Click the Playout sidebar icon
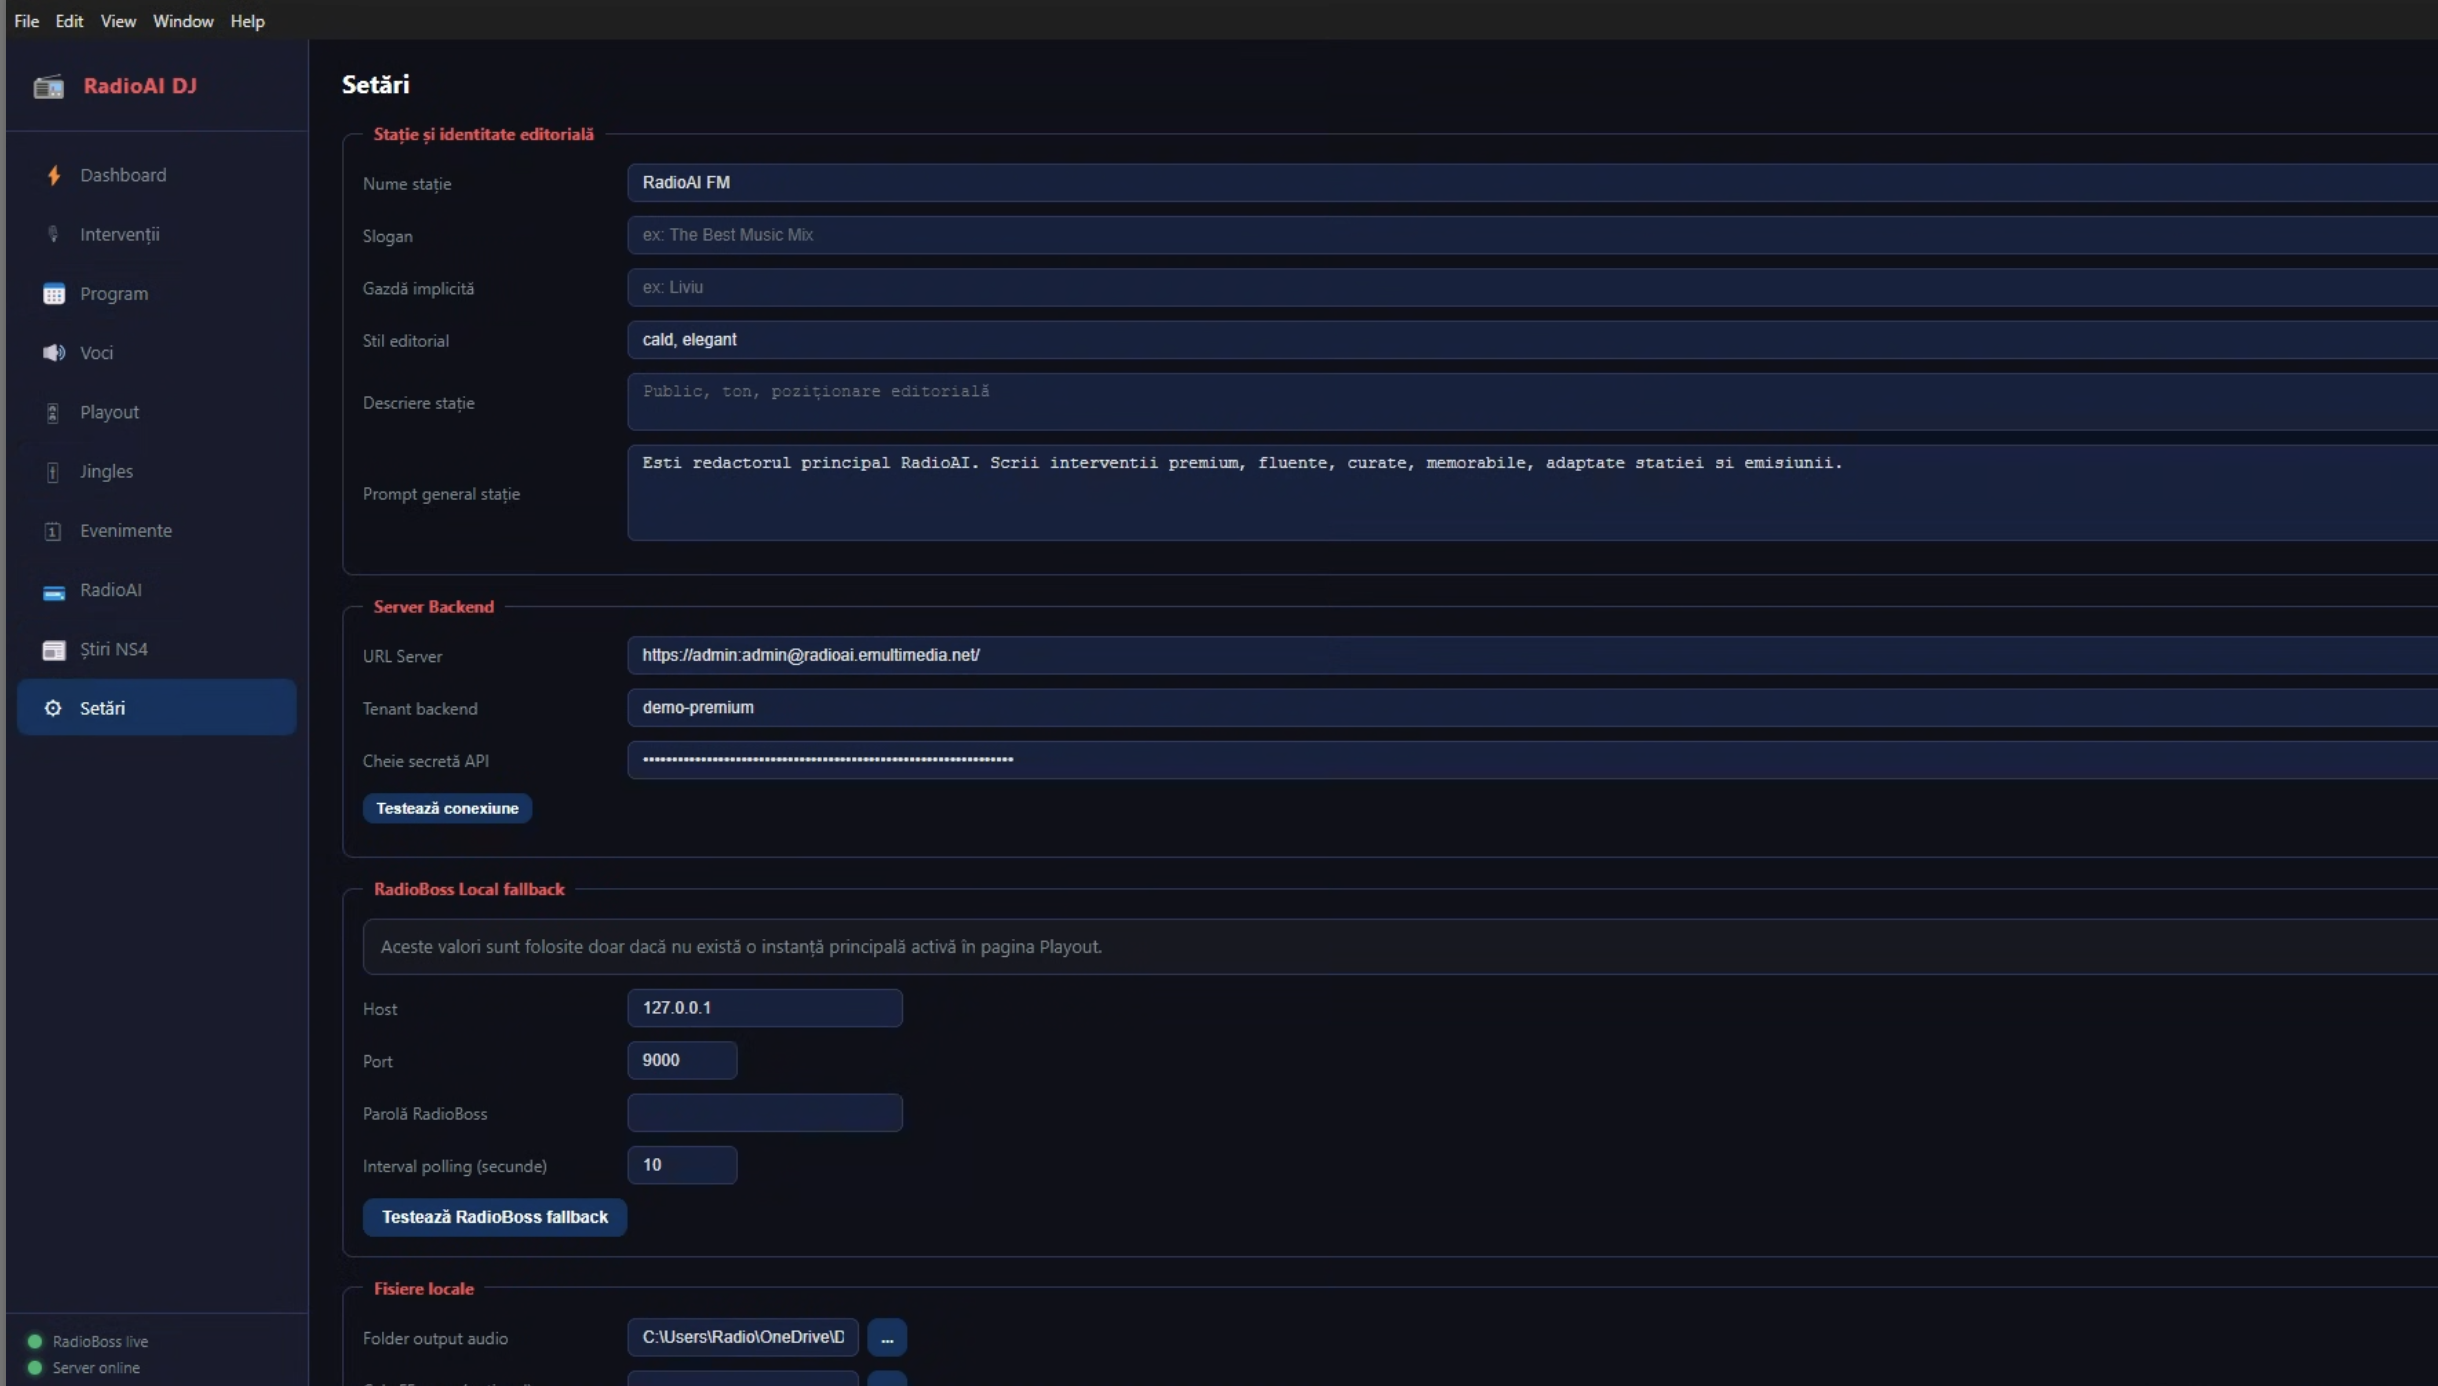 pyautogui.click(x=53, y=413)
